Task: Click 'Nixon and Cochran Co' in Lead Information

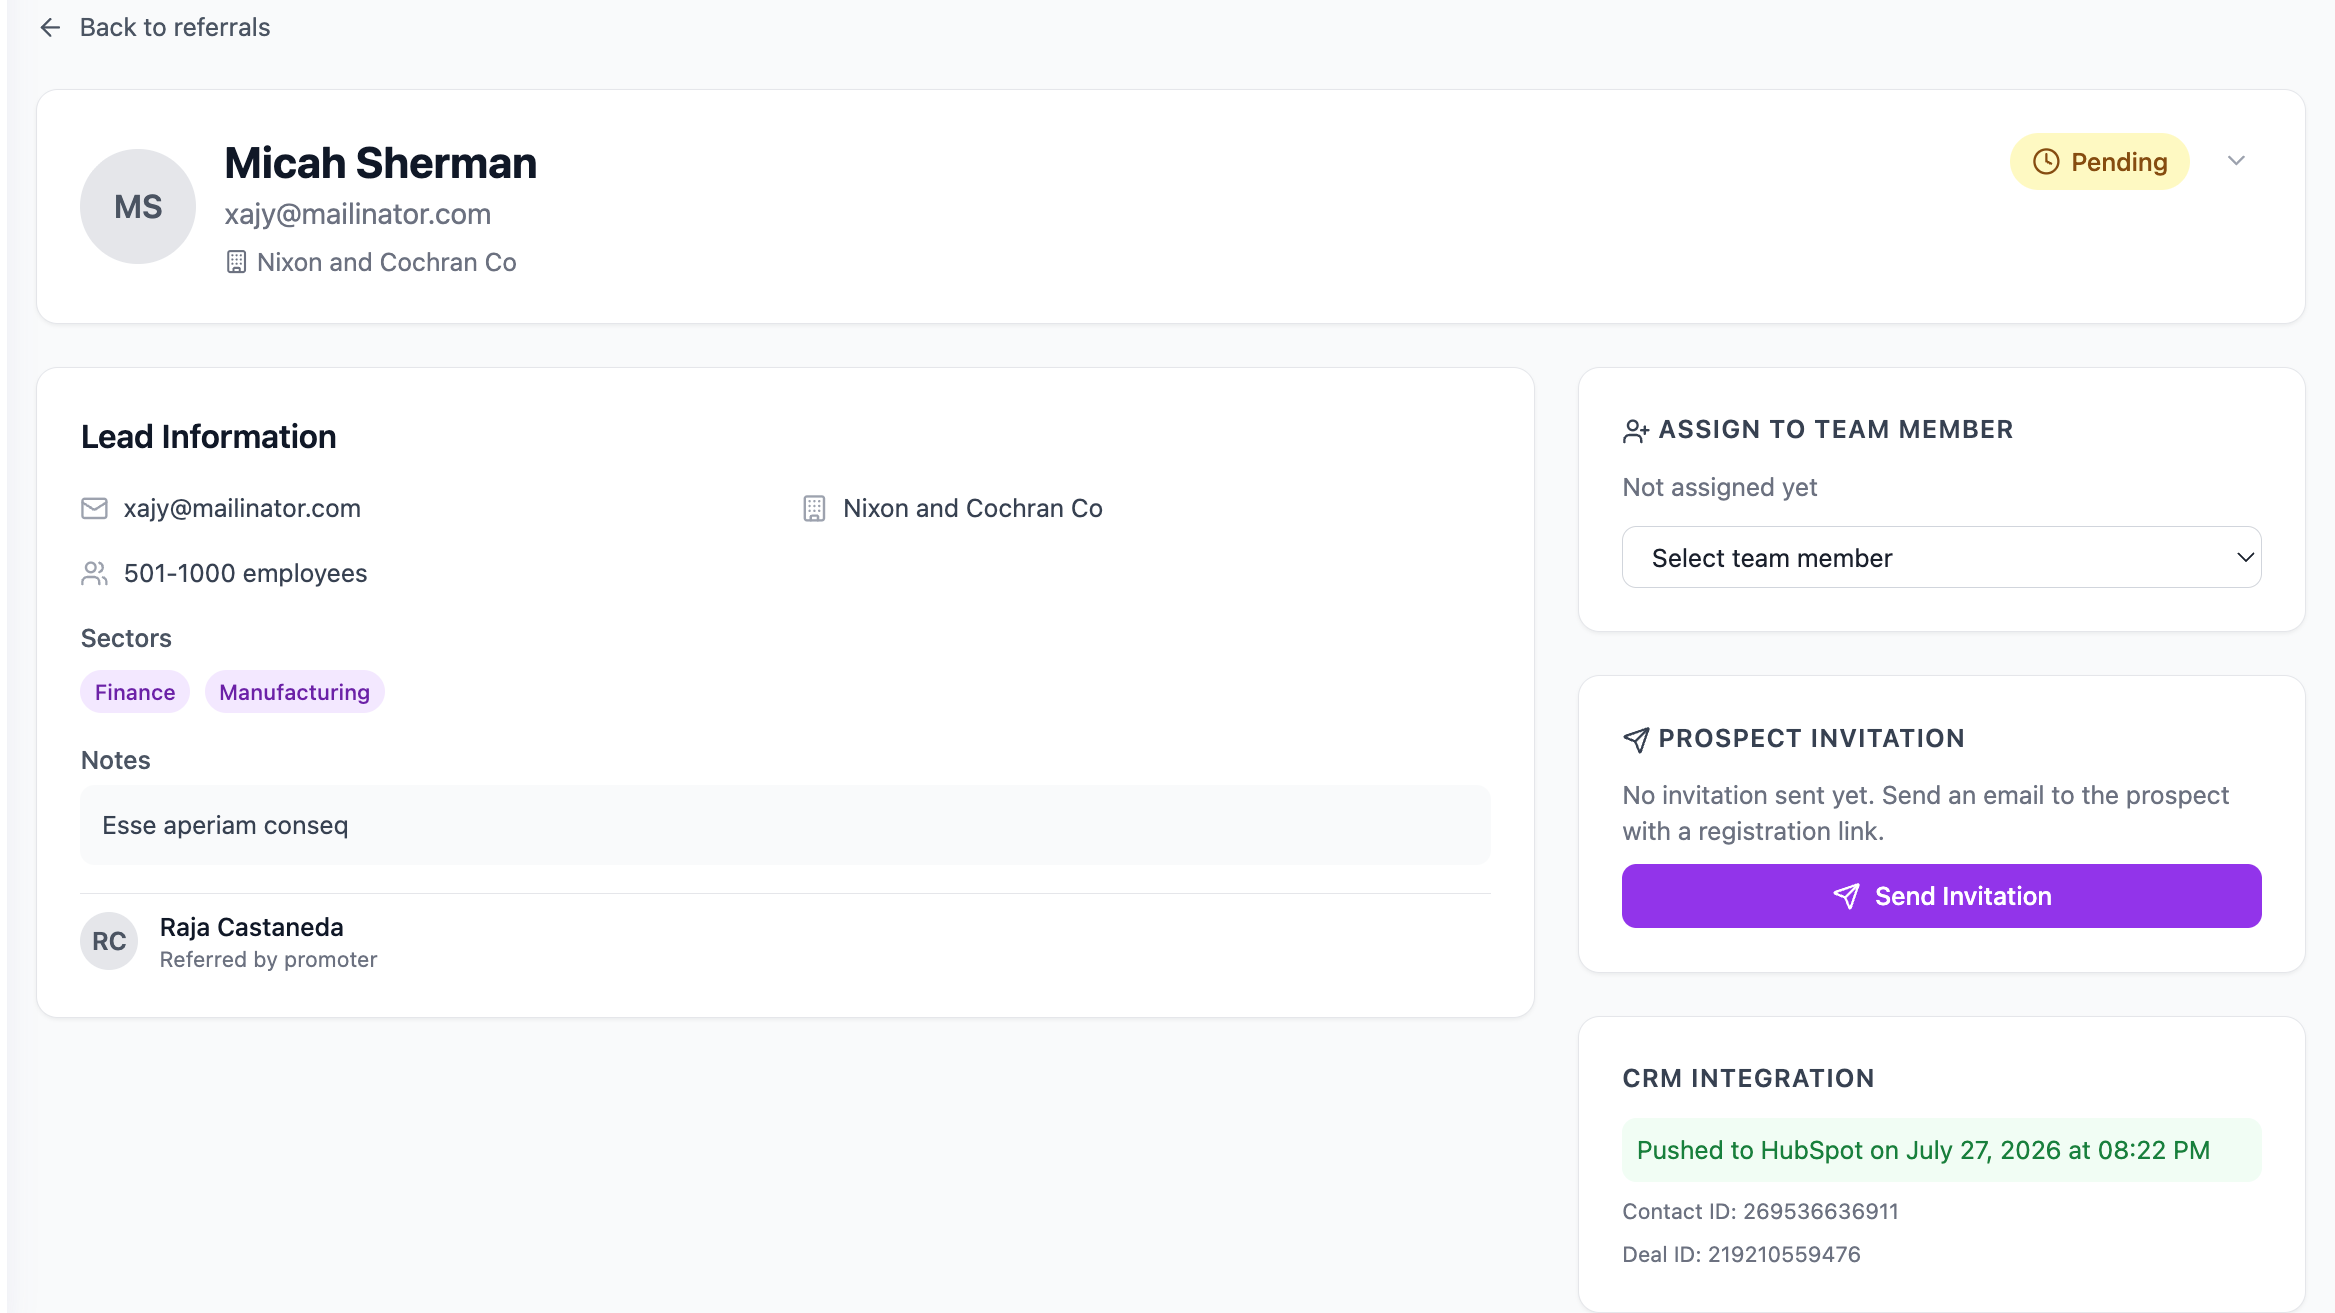Action: coord(973,508)
